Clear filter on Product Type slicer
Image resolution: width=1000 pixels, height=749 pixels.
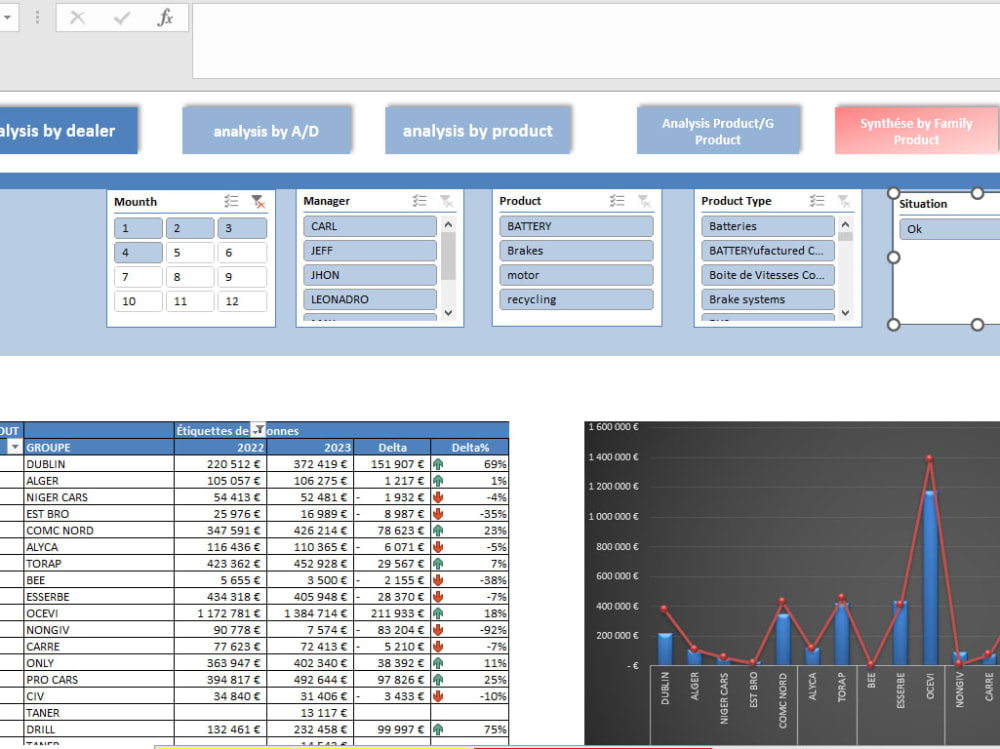coord(844,201)
